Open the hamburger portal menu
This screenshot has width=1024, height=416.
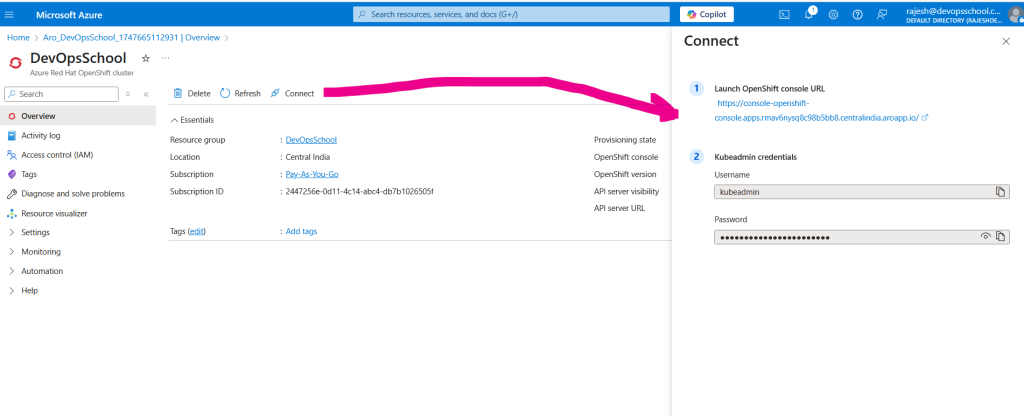[12, 15]
